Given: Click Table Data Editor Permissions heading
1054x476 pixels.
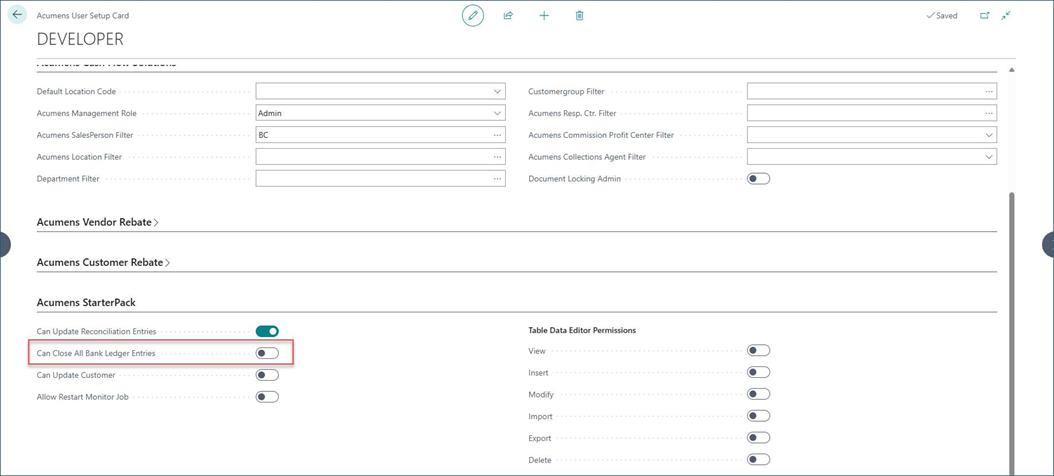Looking at the screenshot, I should [x=582, y=330].
